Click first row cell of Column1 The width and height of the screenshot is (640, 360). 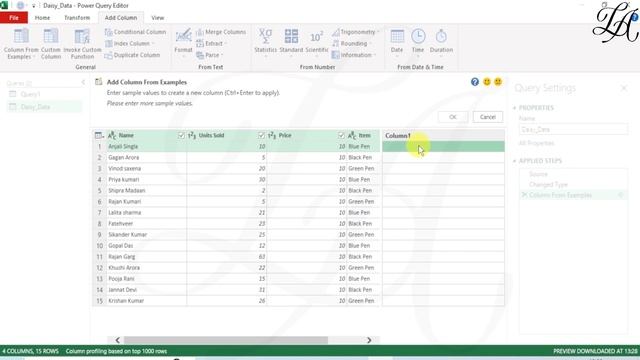[x=443, y=147]
